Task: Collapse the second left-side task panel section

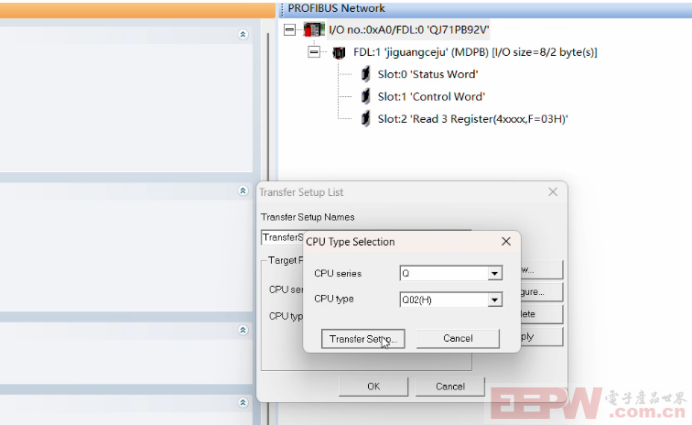Action: point(243,191)
